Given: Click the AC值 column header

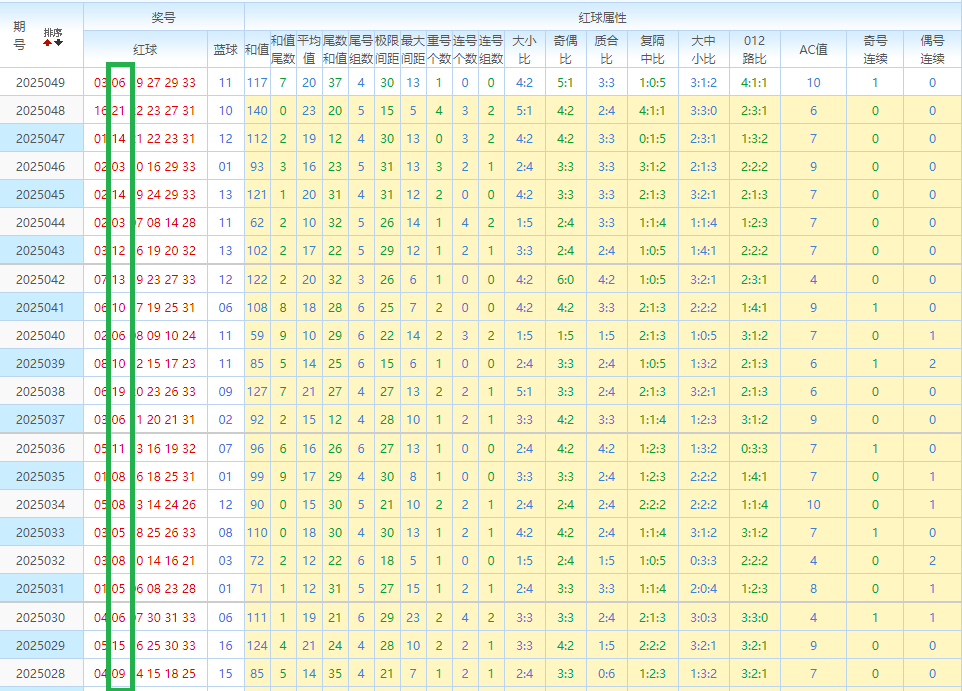Looking at the screenshot, I should pyautogui.click(x=813, y=50).
